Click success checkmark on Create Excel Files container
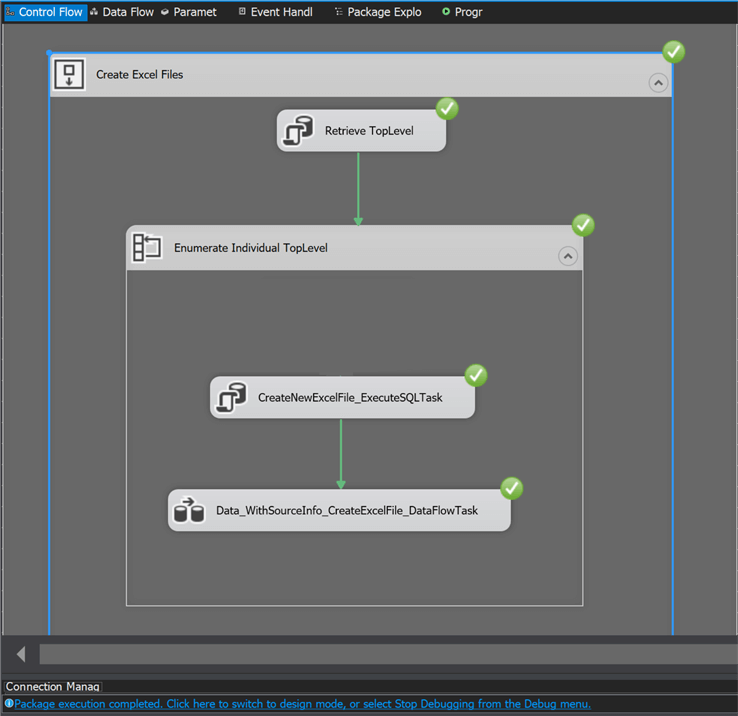The image size is (738, 716). point(674,52)
